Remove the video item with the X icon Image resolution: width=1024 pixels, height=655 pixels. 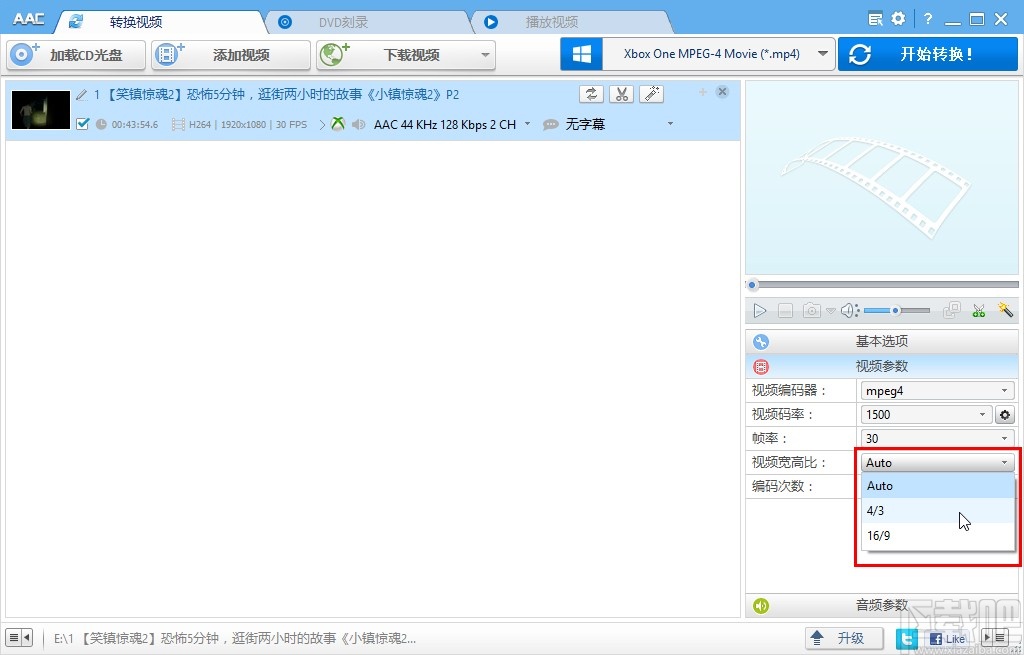click(722, 91)
